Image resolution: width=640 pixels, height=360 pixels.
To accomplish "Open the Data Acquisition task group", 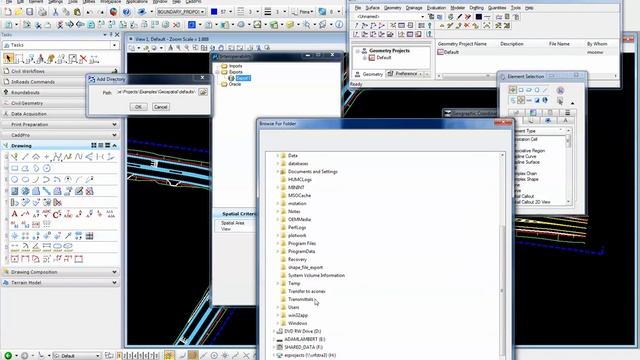I will coord(60,113).
